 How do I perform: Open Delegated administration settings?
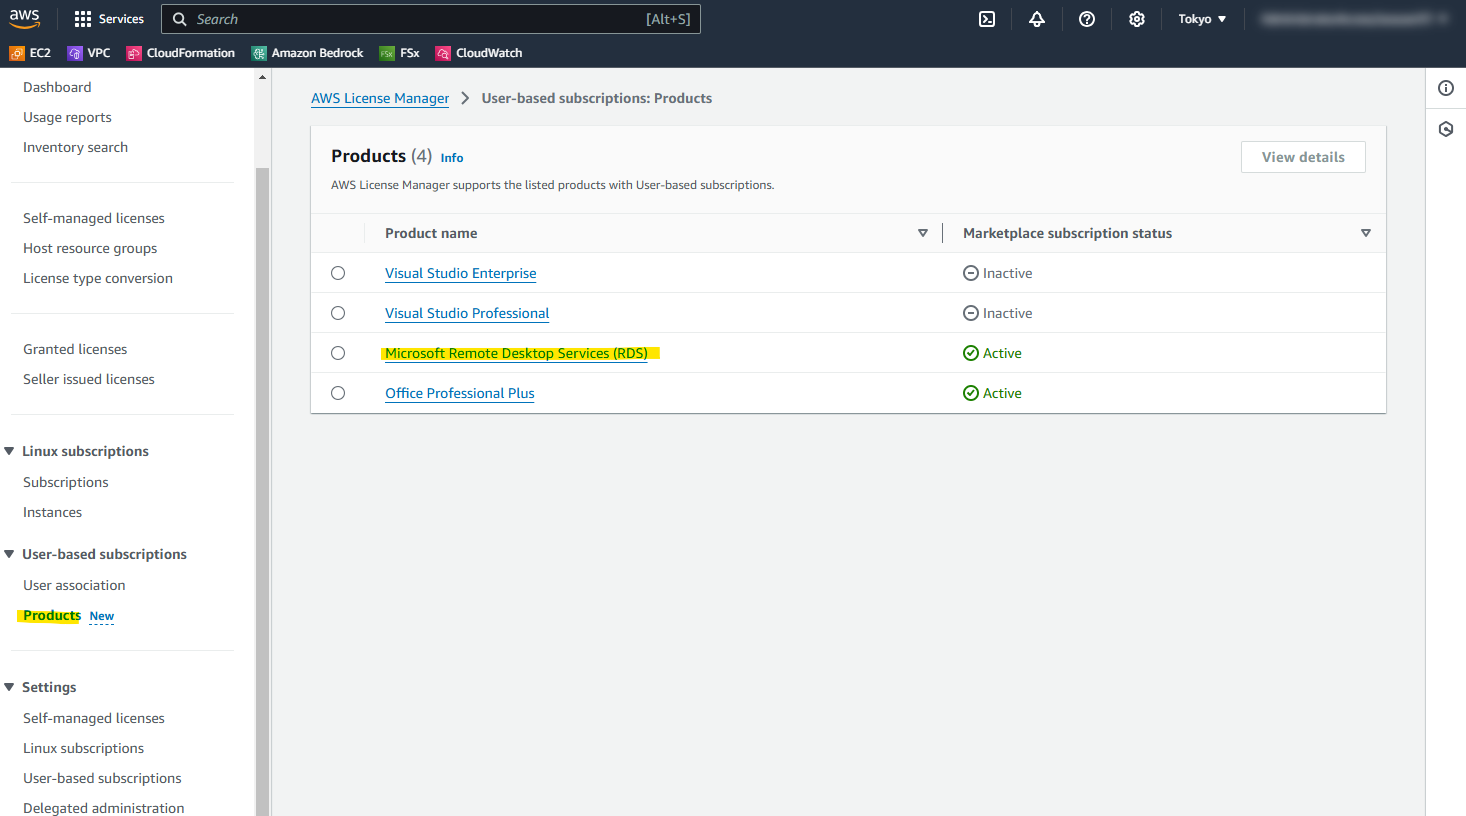pos(104,808)
